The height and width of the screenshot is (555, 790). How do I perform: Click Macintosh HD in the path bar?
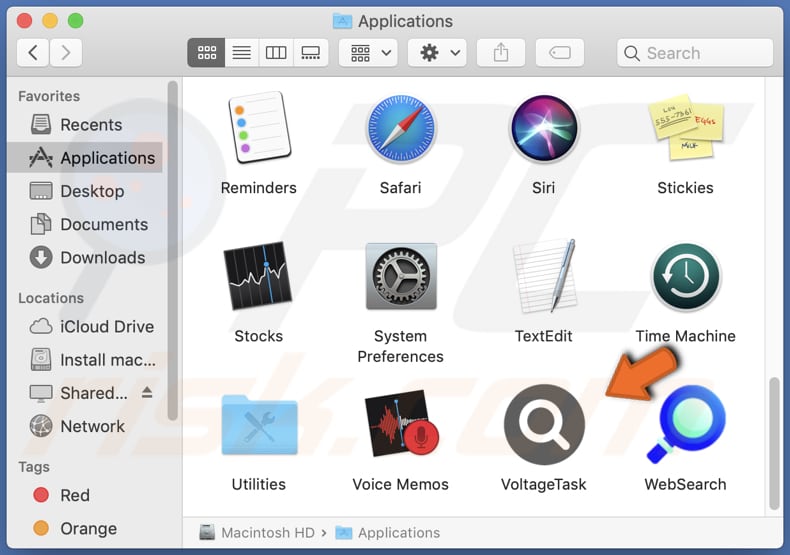[x=257, y=532]
